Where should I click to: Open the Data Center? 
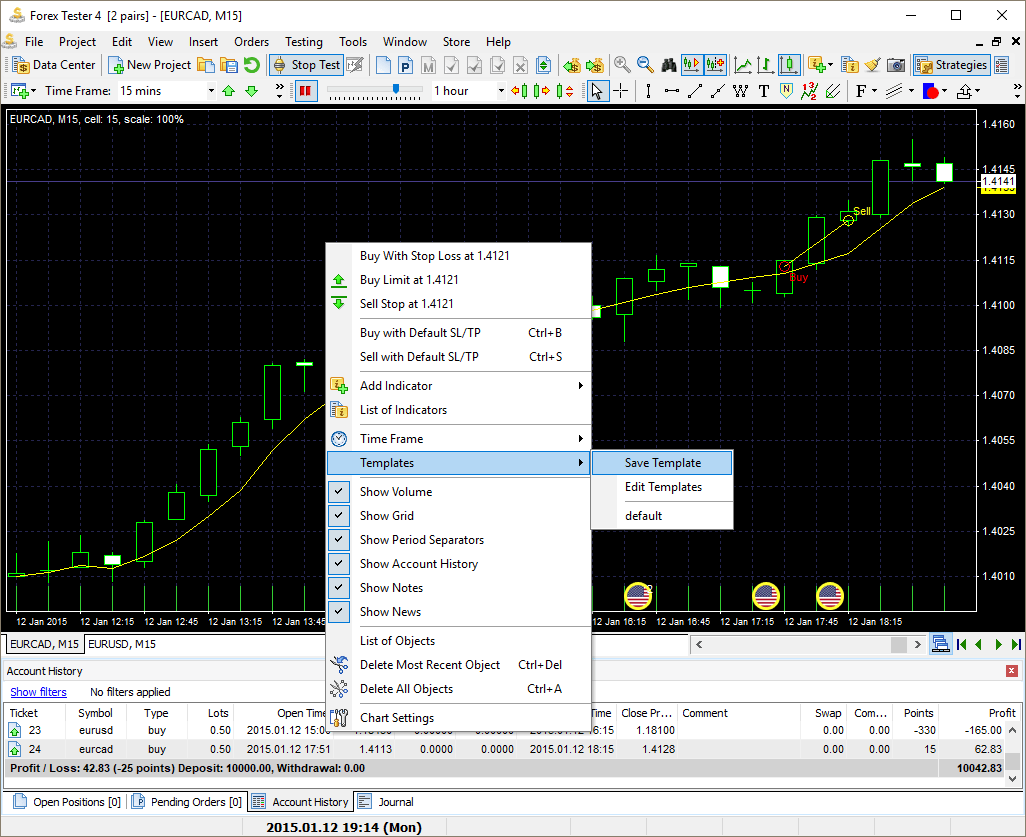(x=54, y=65)
